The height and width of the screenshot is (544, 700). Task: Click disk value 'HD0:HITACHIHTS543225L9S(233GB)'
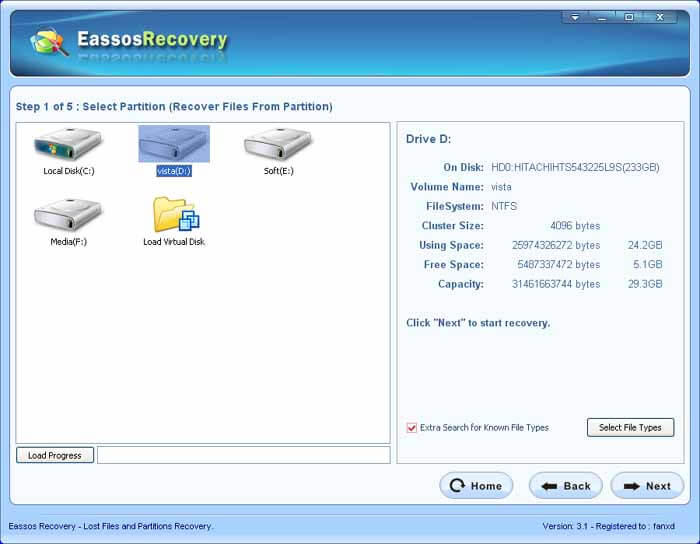click(575, 167)
